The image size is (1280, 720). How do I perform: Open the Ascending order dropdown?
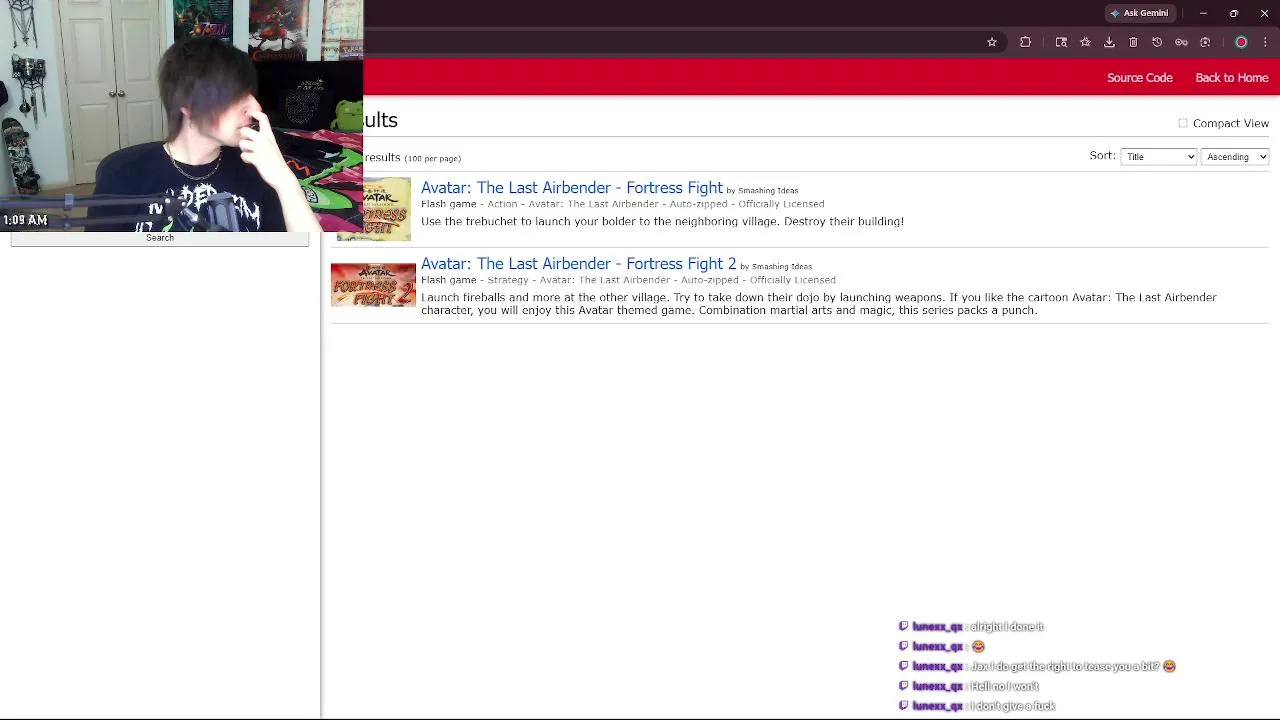(1235, 156)
